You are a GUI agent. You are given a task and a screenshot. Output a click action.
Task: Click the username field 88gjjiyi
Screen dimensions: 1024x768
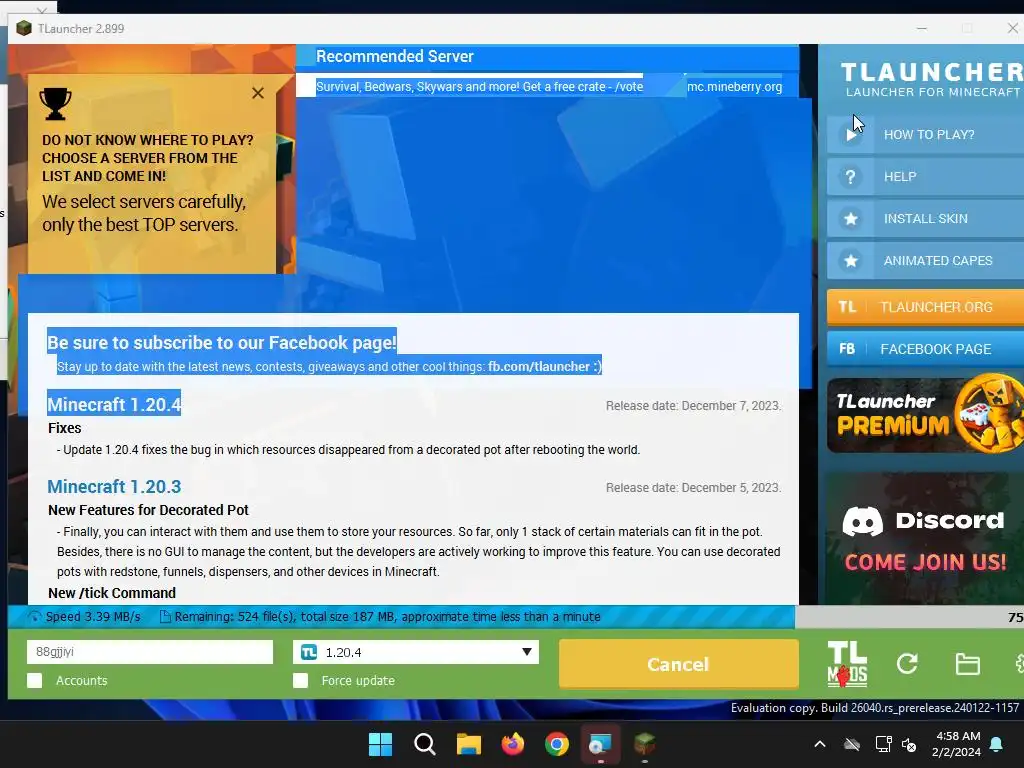pos(150,652)
